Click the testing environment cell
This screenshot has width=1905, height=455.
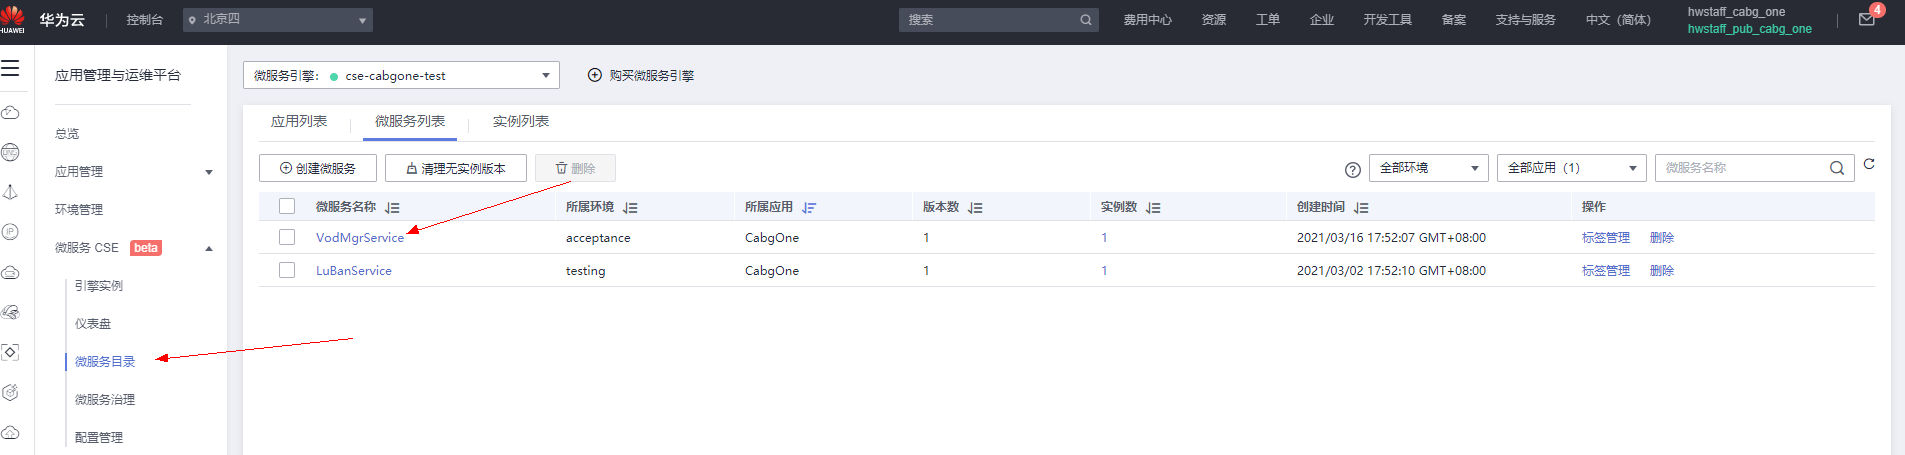click(x=586, y=270)
